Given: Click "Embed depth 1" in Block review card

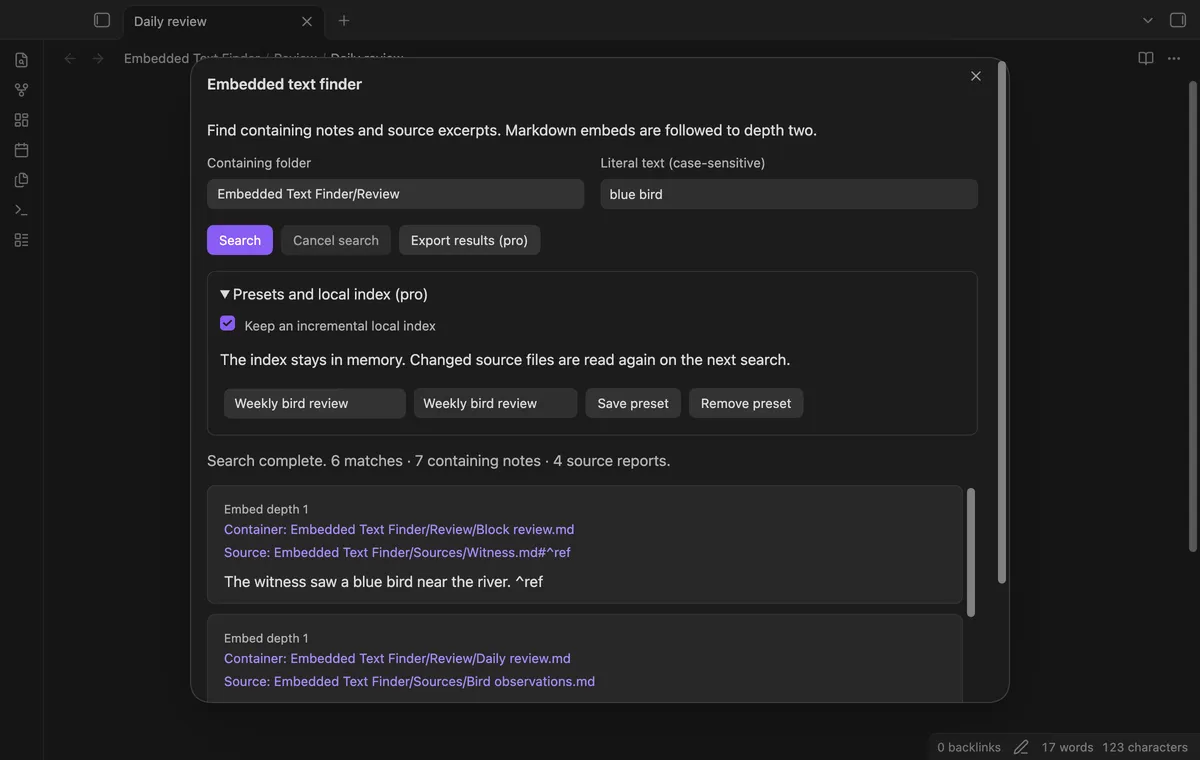Looking at the screenshot, I should point(266,509).
